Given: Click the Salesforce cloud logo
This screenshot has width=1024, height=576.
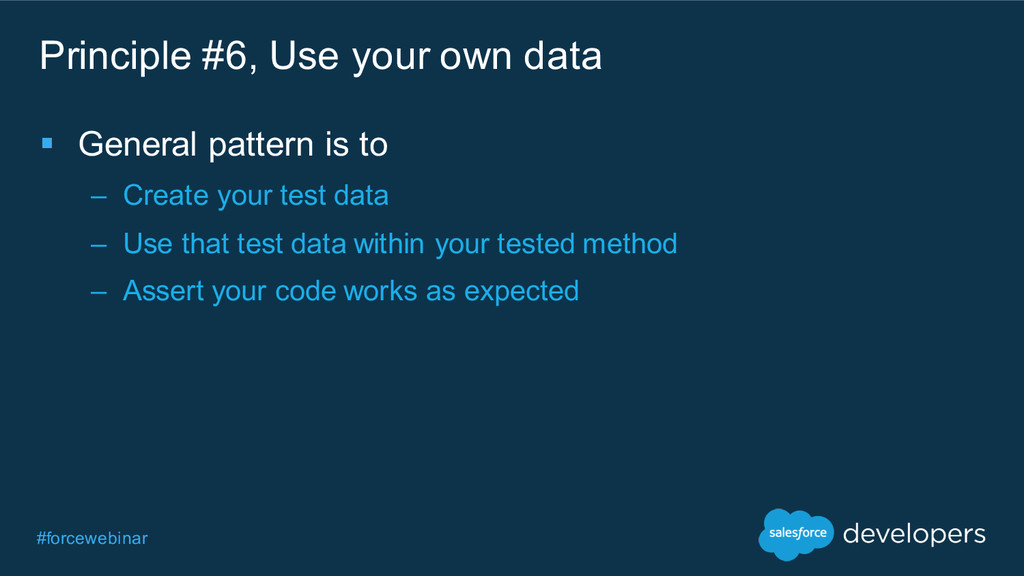Looking at the screenshot, I should click(796, 534).
